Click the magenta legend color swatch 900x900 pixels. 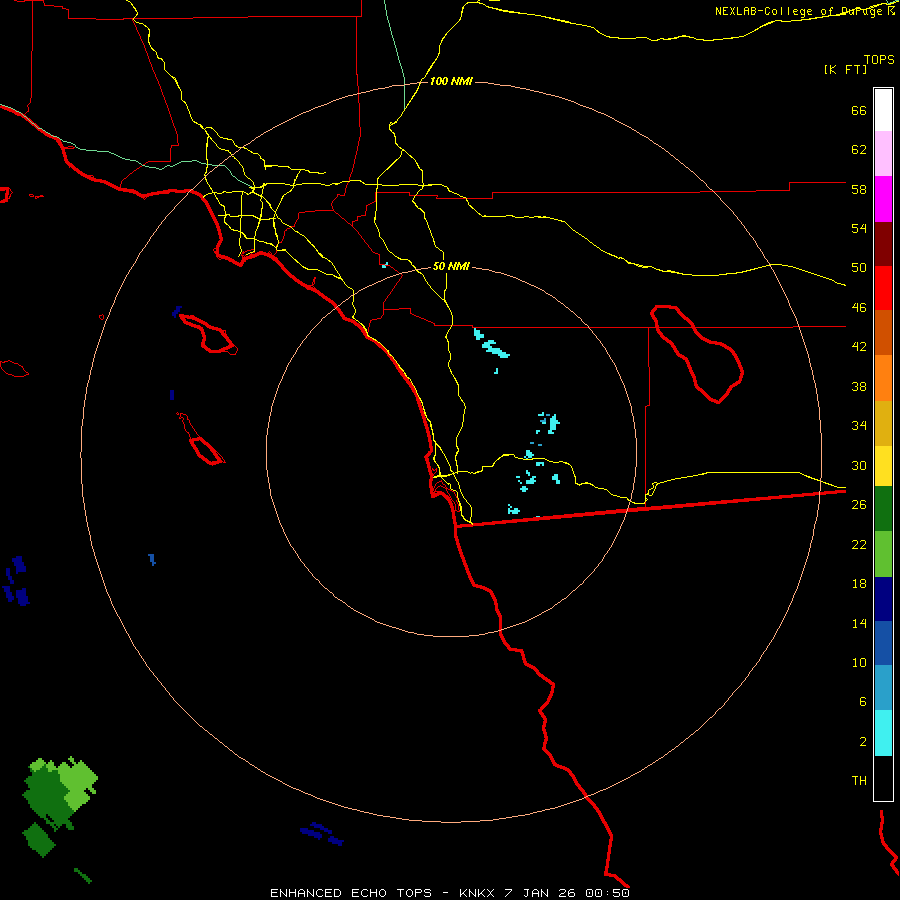click(883, 199)
